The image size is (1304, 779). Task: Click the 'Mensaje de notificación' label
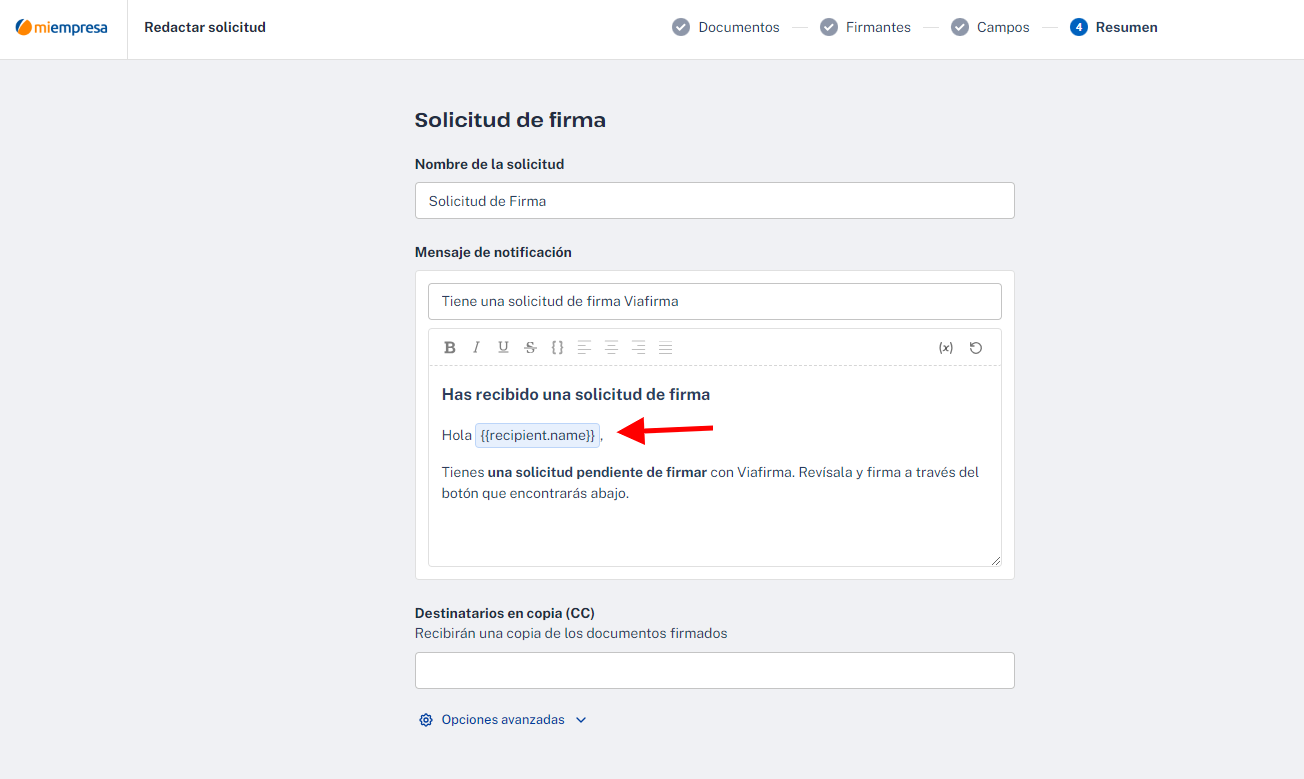tap(493, 252)
